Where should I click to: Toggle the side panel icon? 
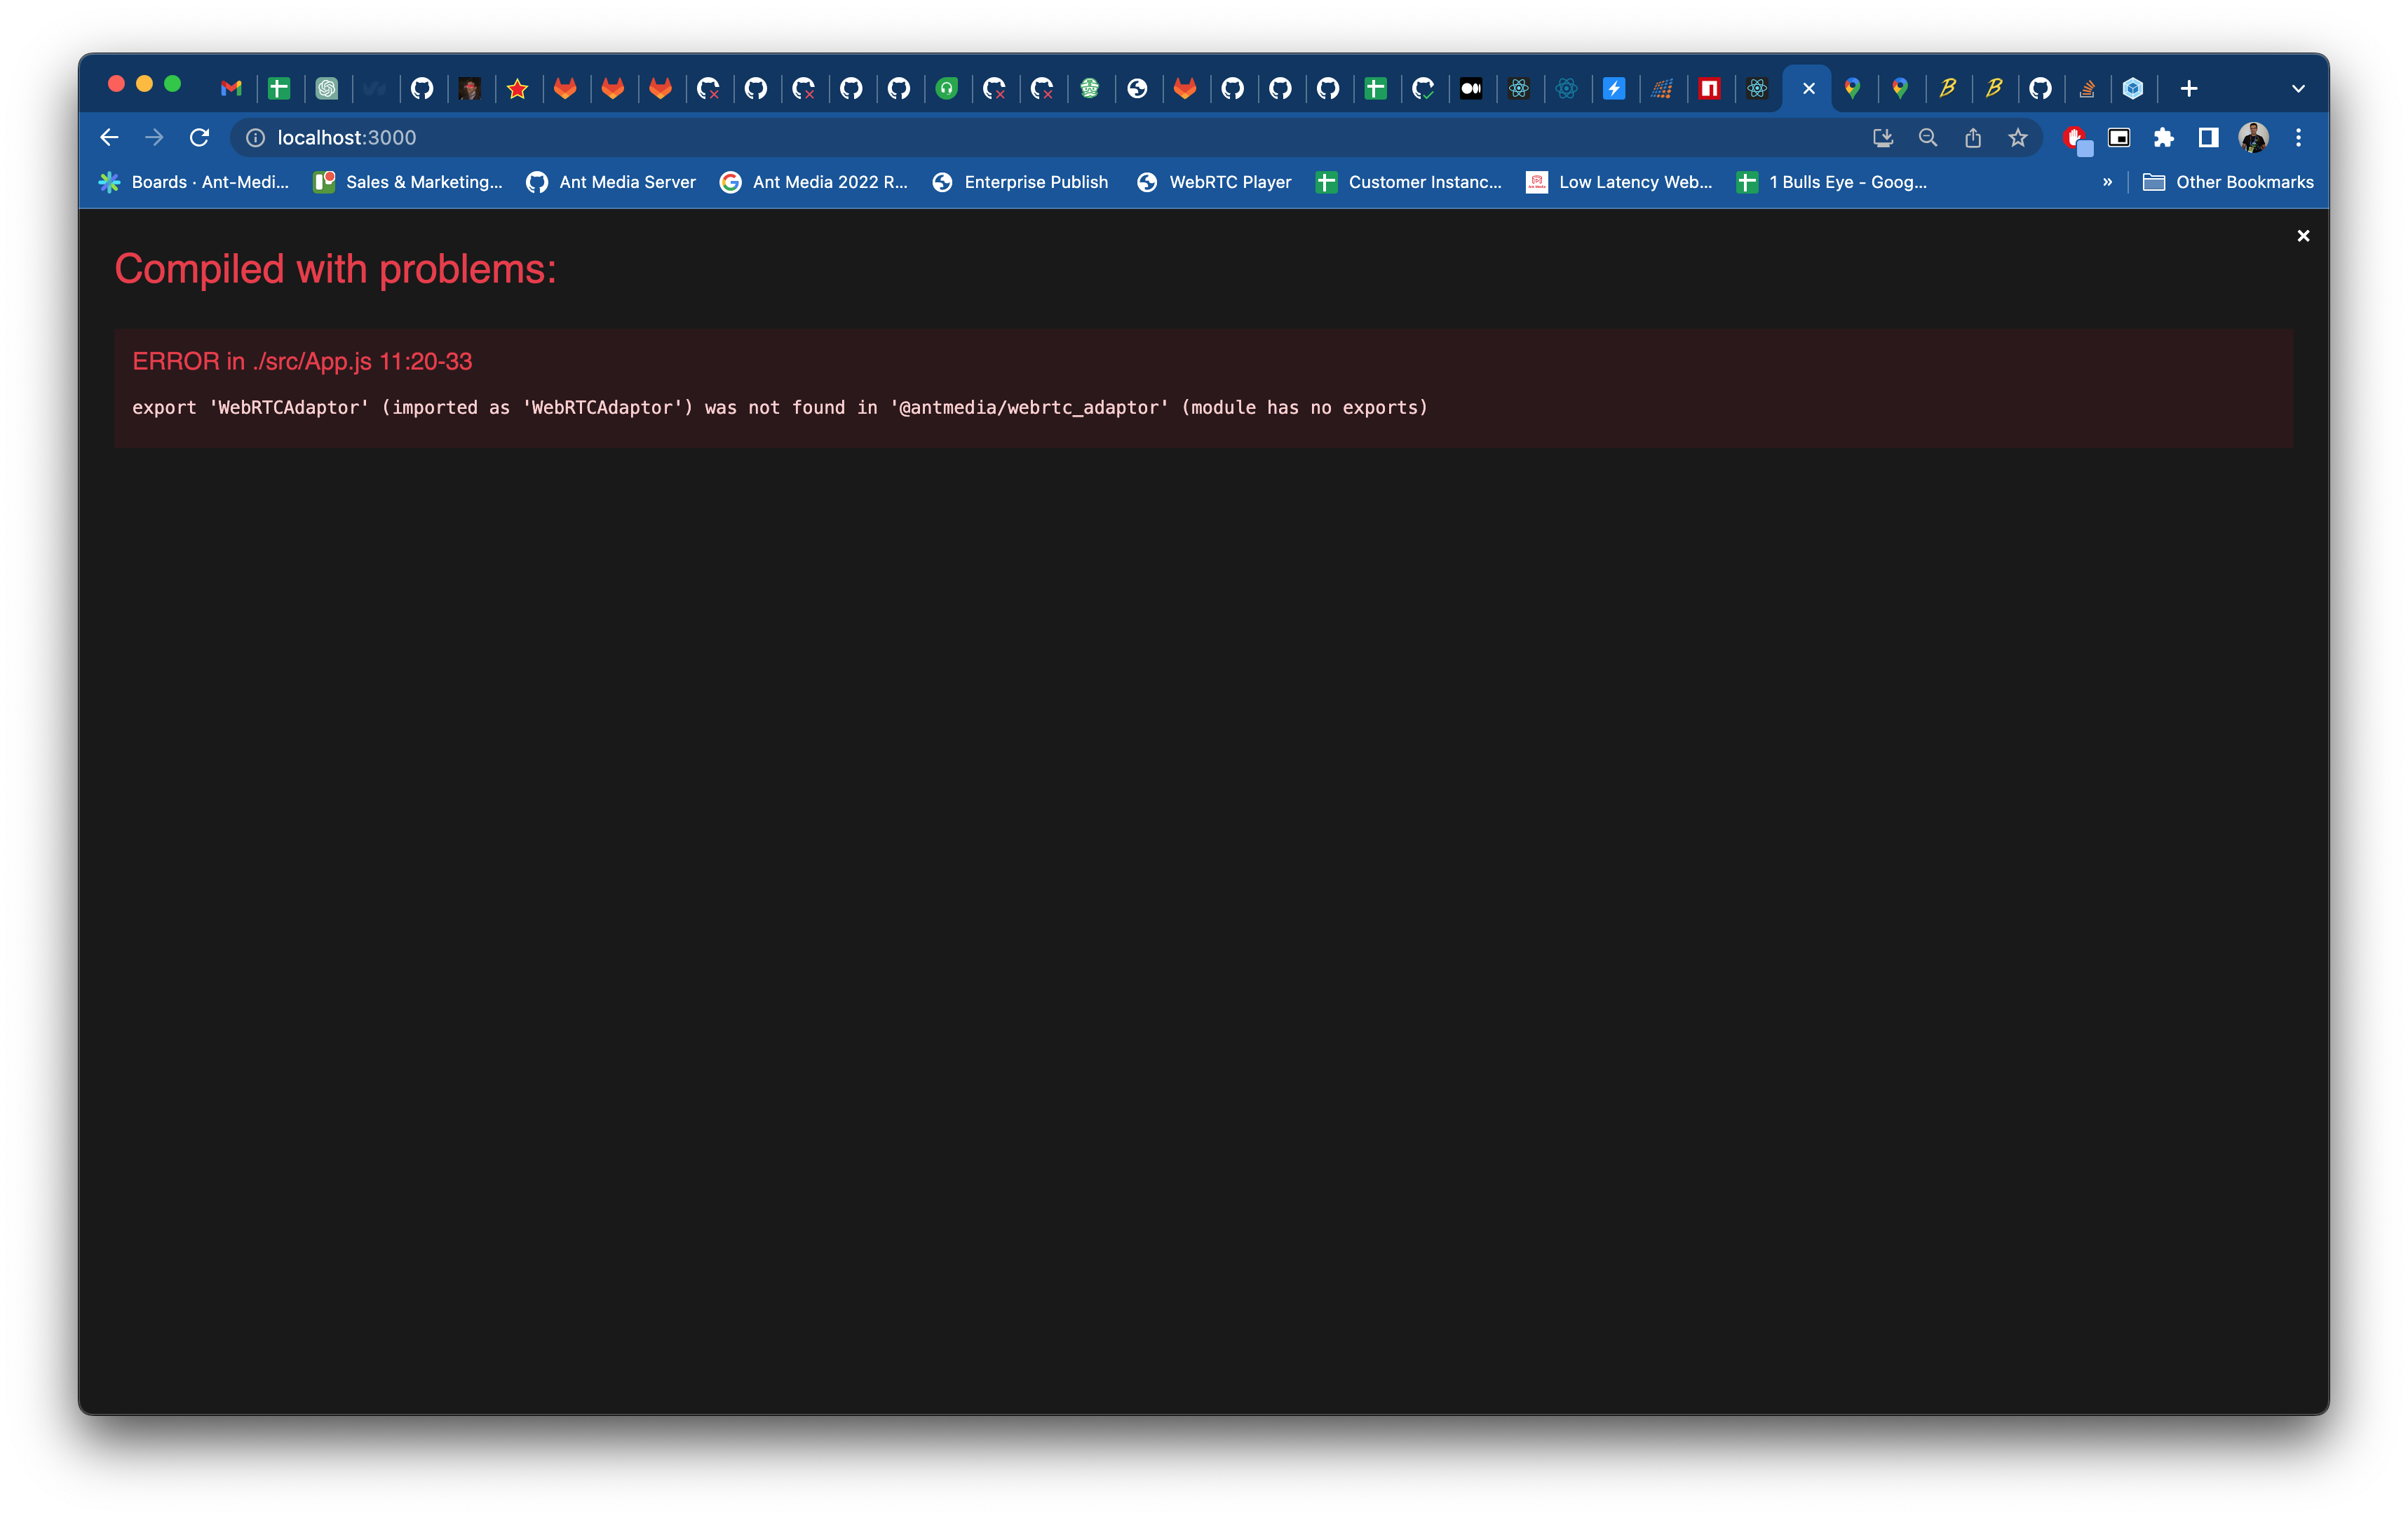click(2207, 137)
